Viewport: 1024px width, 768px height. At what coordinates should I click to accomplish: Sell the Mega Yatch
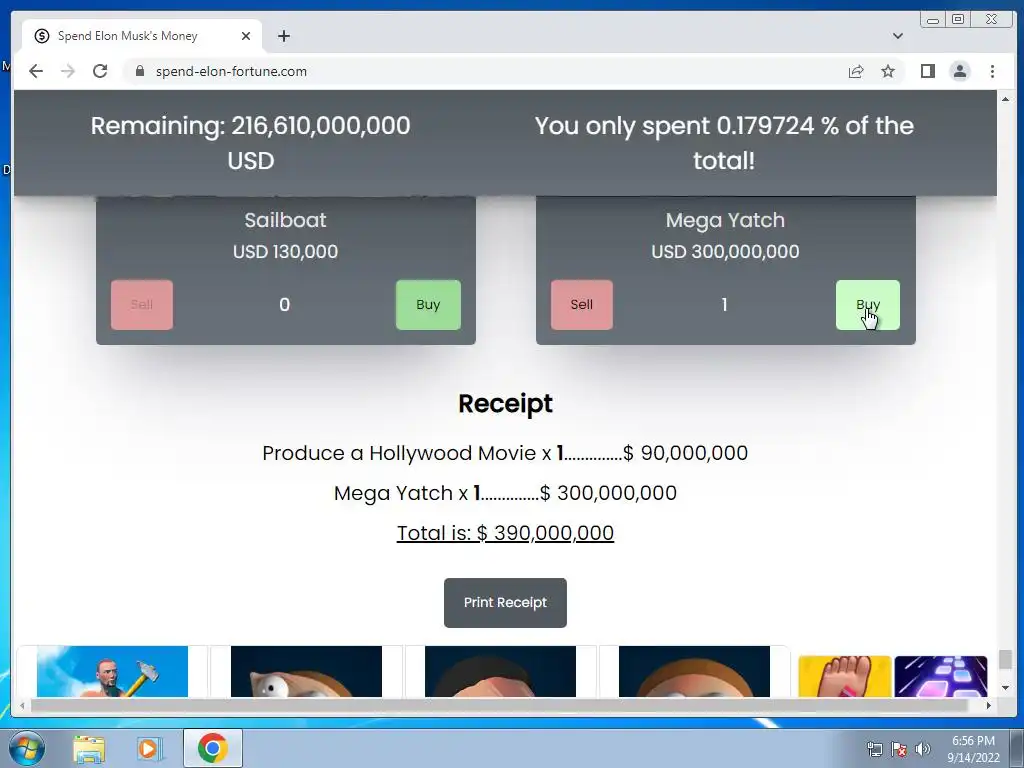[582, 304]
